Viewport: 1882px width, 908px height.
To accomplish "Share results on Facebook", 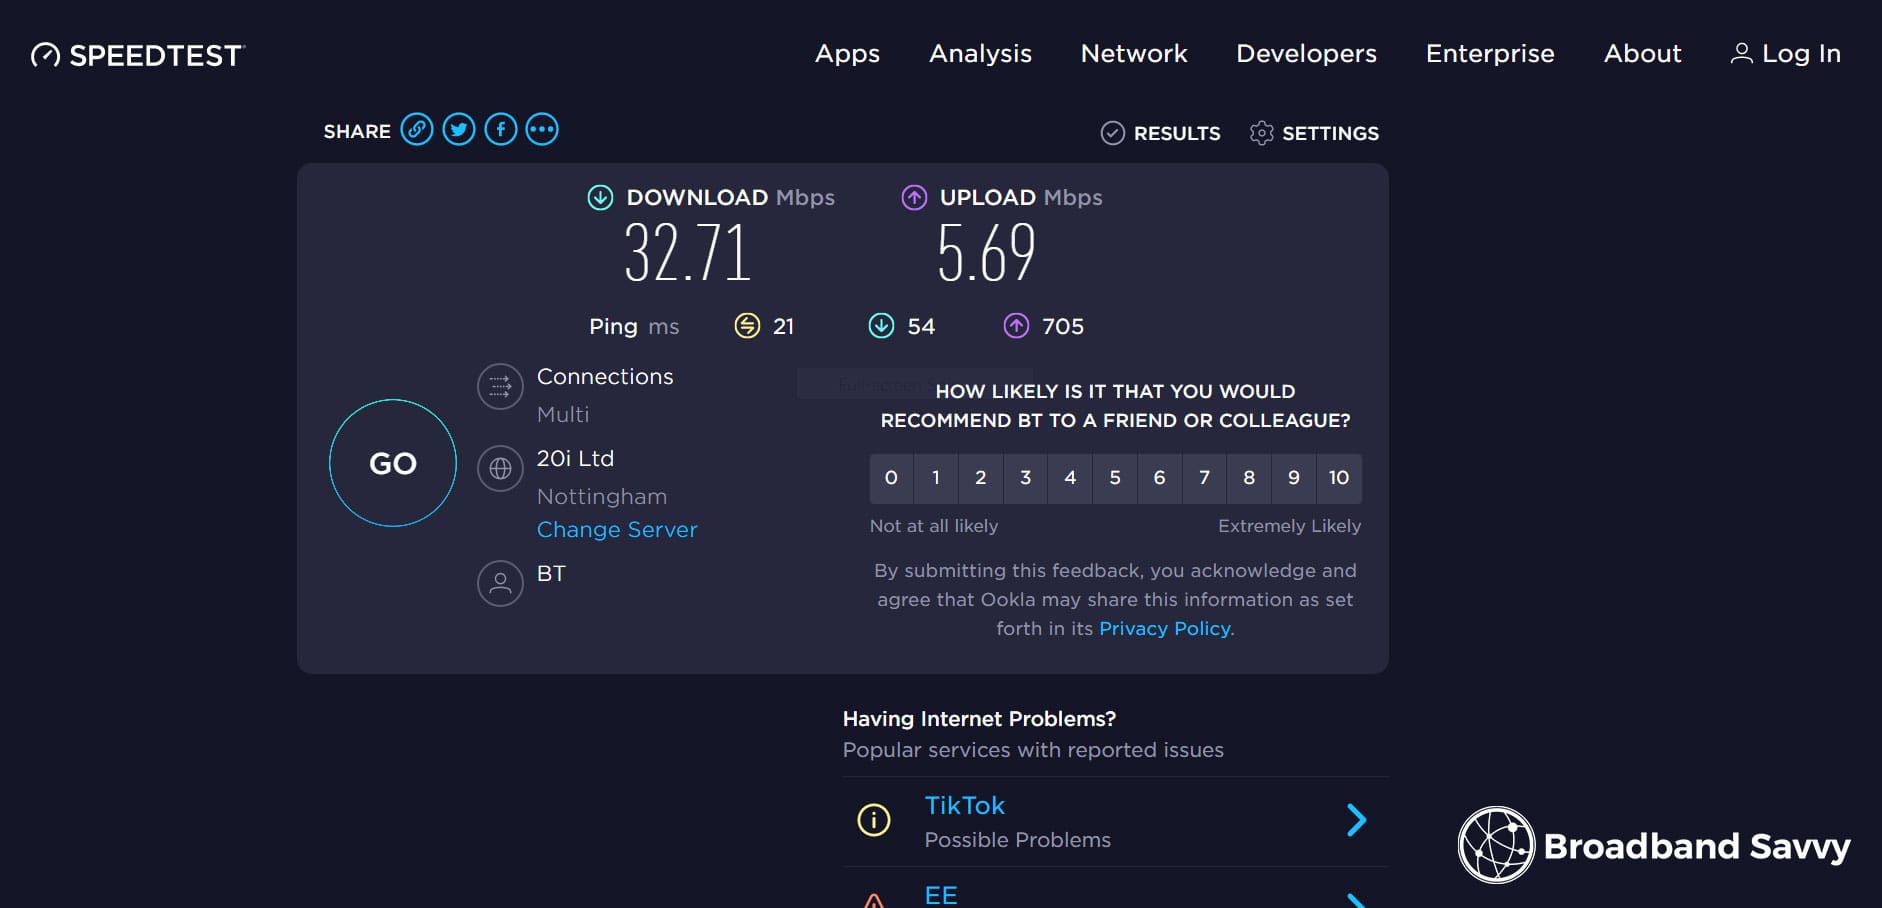I will coord(501,129).
